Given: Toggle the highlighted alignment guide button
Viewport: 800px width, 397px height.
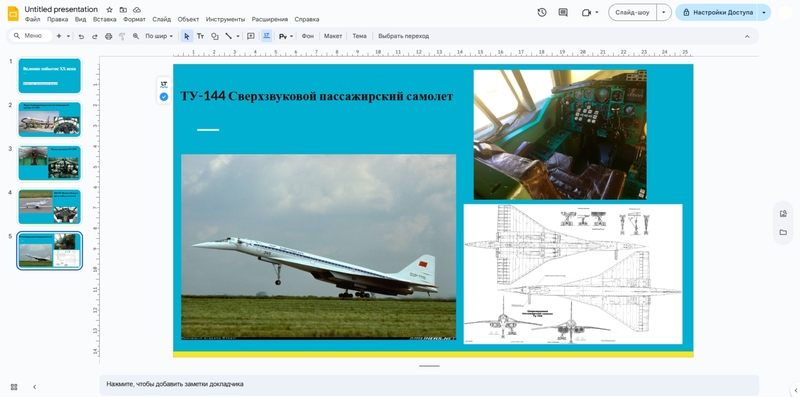Looking at the screenshot, I should (x=266, y=36).
